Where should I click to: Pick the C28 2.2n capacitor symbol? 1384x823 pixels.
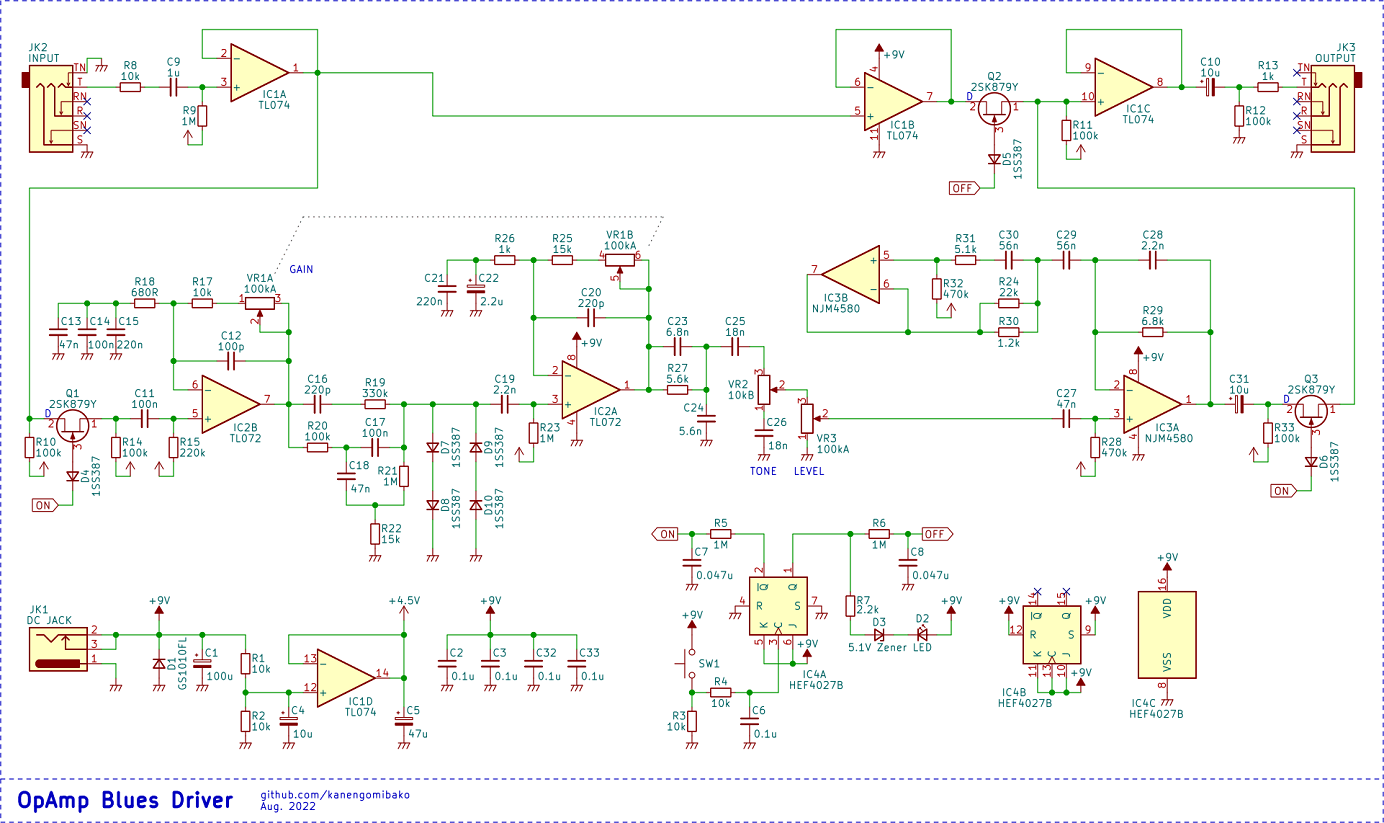point(1153,260)
